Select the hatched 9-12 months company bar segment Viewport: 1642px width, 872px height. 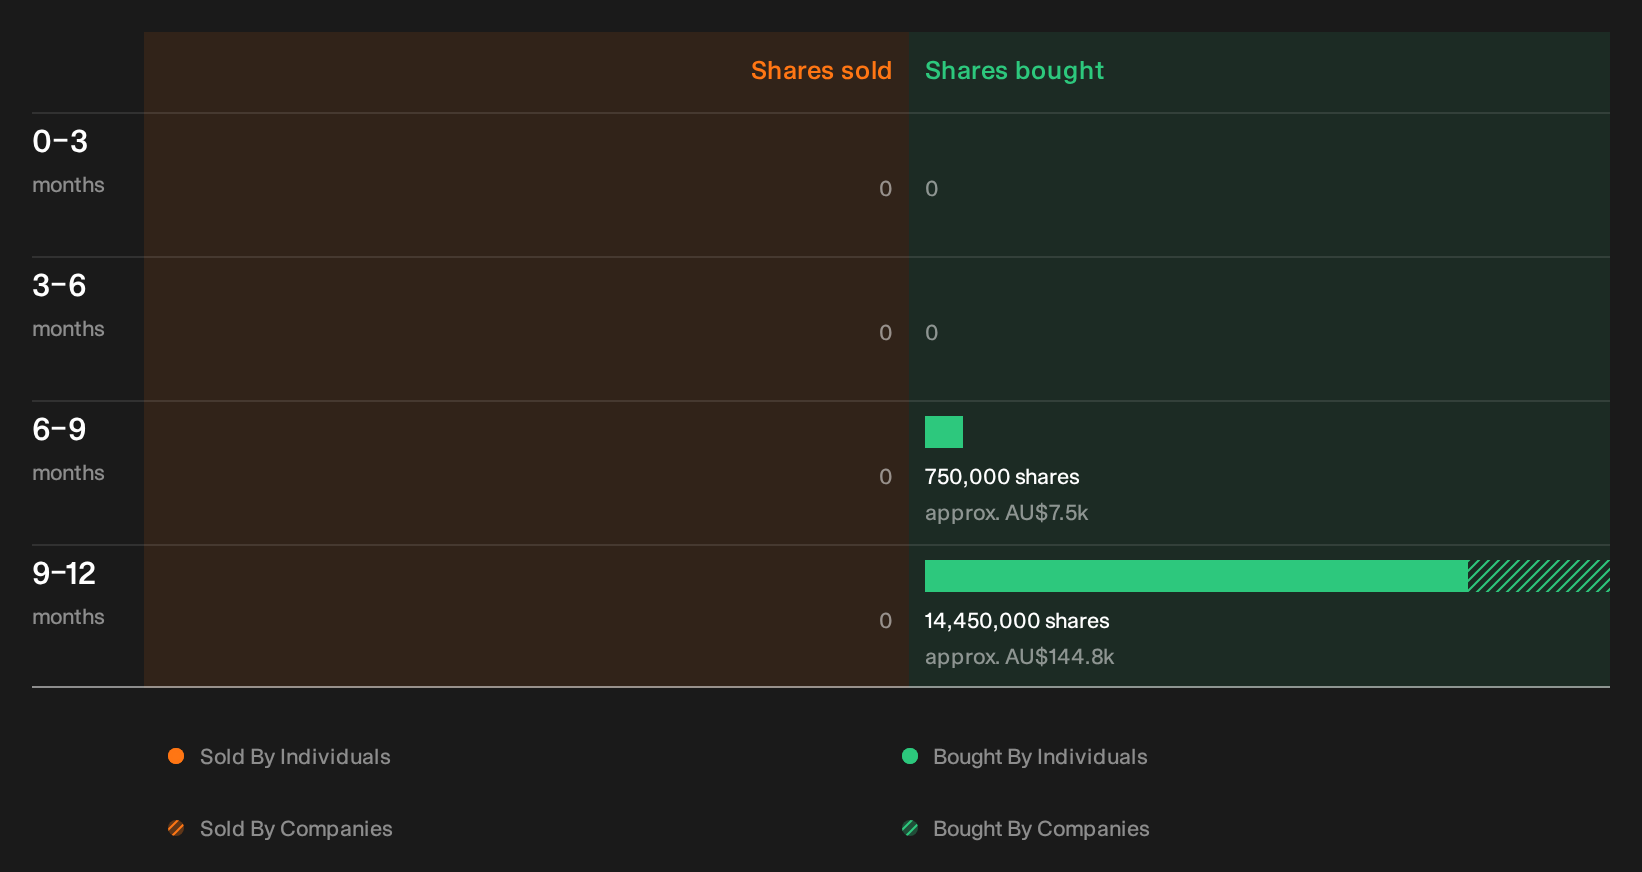click(x=1539, y=576)
